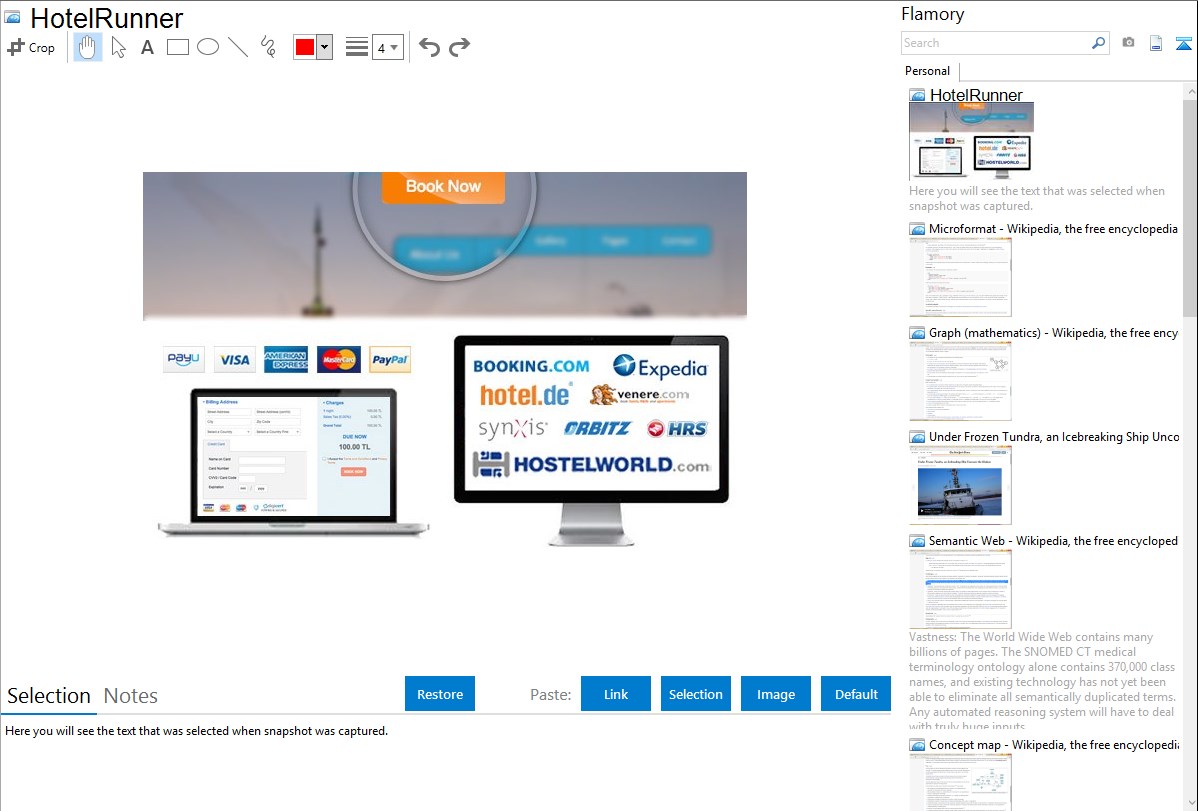1198x811 pixels.
Task: Open the HotelRunner snapshot thumbnail
Action: click(971, 141)
